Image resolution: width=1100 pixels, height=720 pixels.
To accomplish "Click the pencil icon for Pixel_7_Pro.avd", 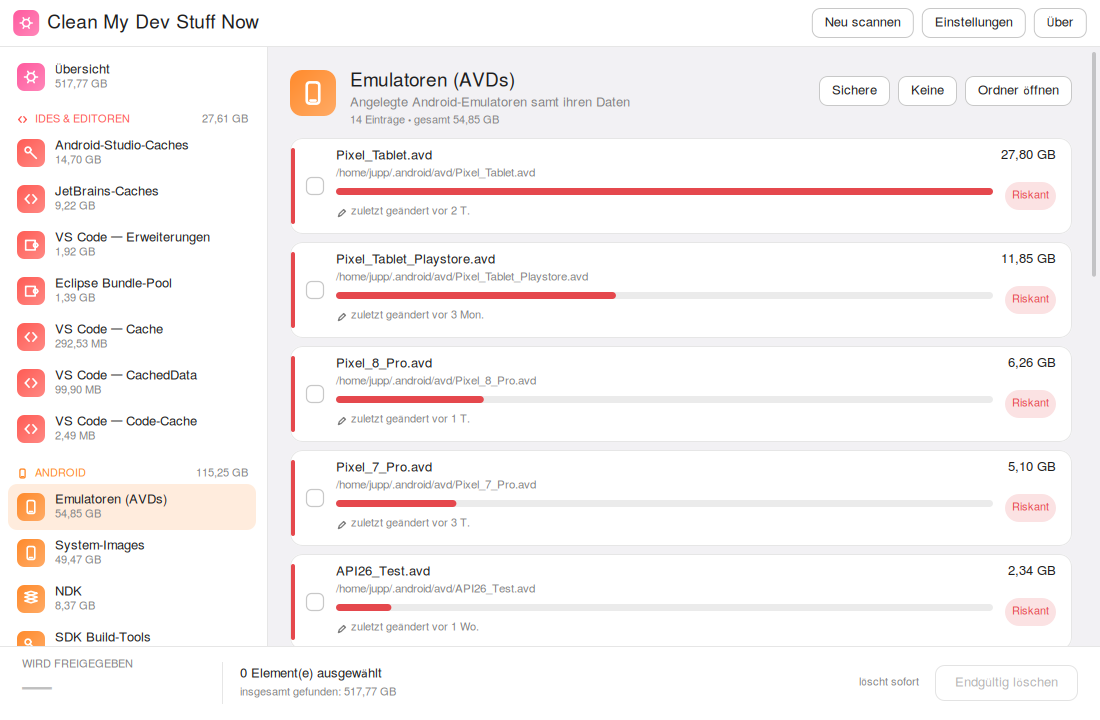I will (342, 524).
